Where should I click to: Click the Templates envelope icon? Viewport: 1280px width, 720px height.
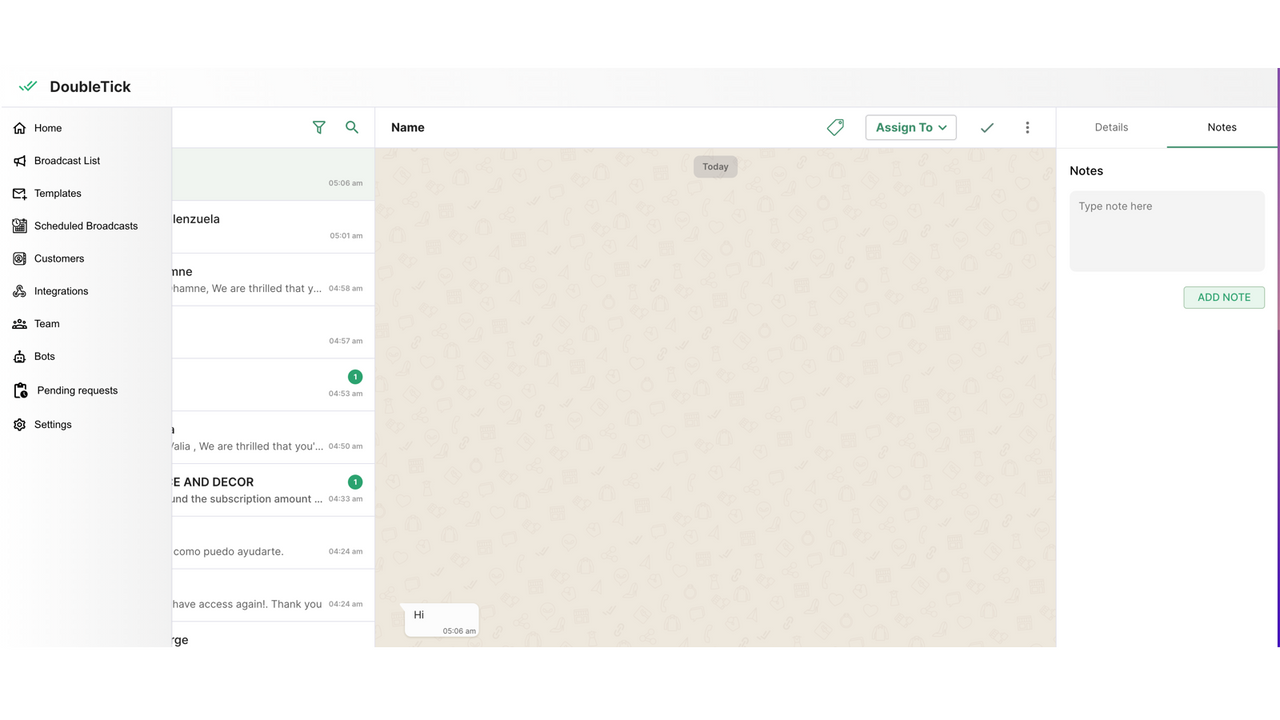point(19,193)
